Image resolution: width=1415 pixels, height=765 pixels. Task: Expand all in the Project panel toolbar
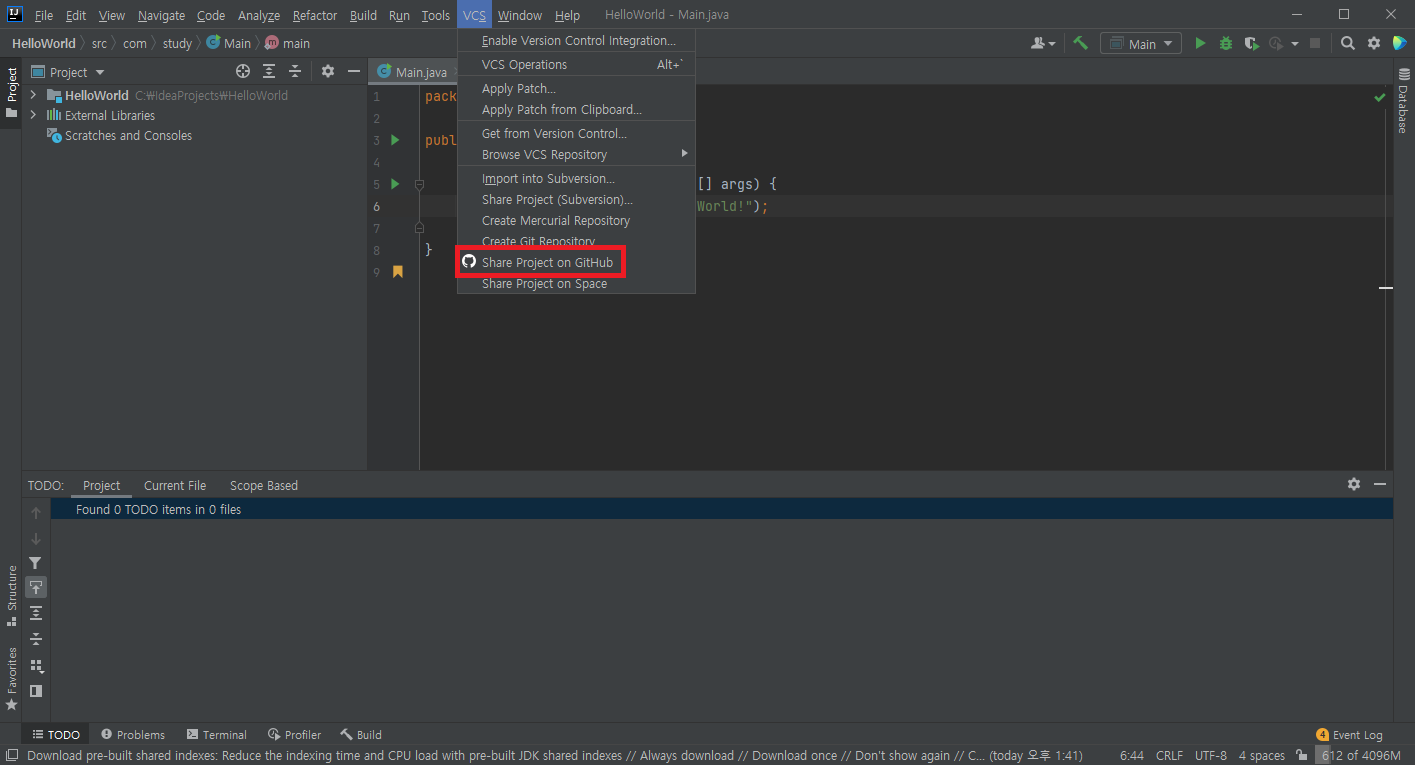269,71
